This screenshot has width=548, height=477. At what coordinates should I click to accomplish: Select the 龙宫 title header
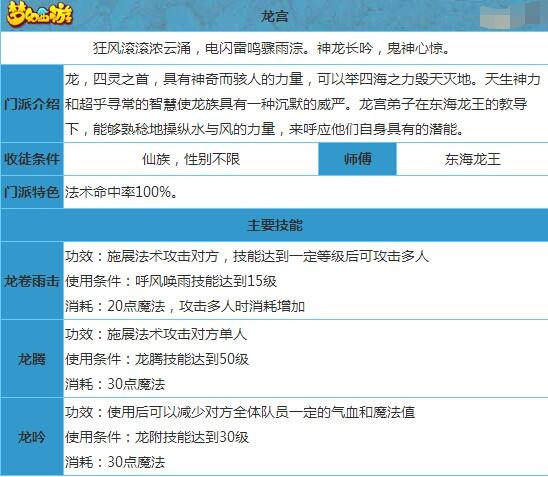[x=274, y=16]
